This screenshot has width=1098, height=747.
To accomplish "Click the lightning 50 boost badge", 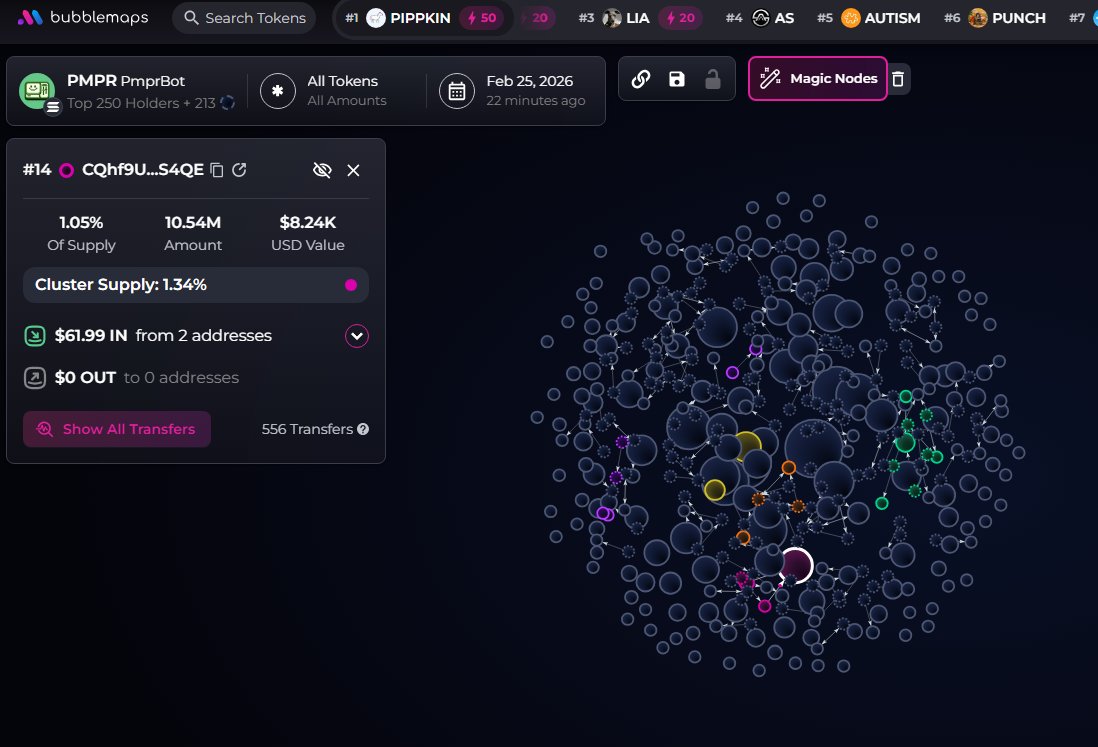I will [x=482, y=18].
